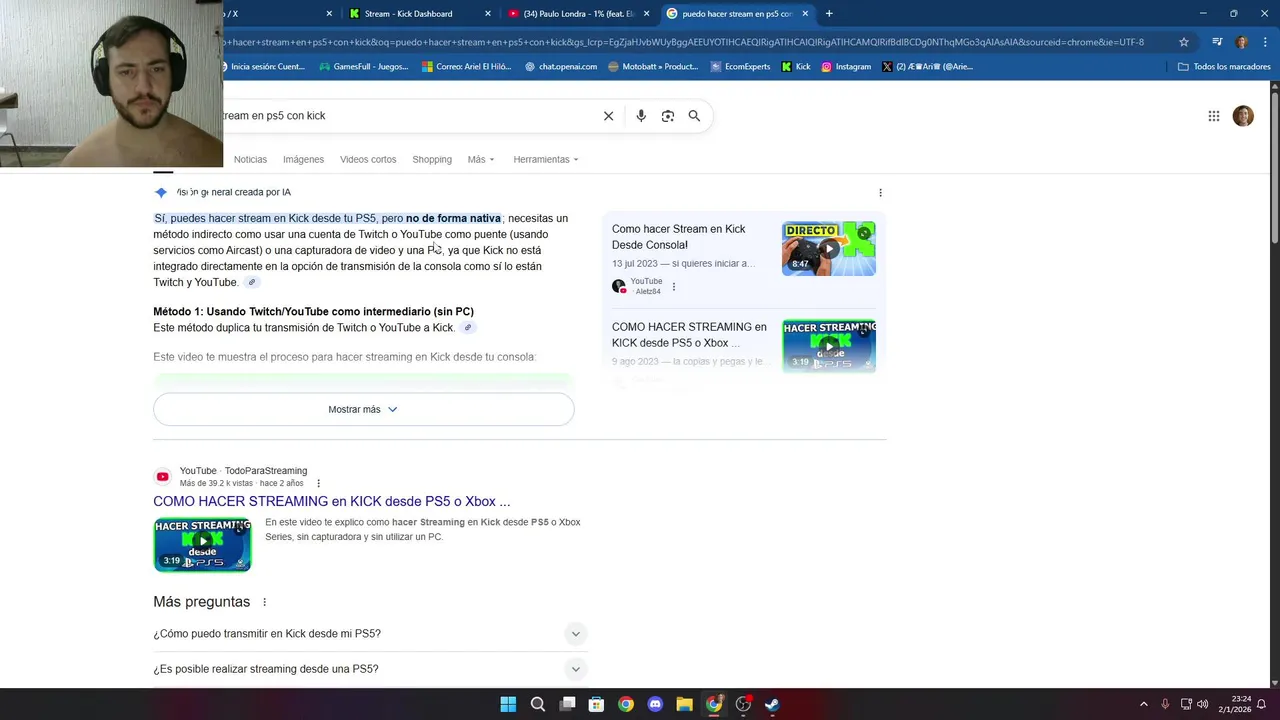Play TodoParaStreaming result video thumbnail
The width and height of the screenshot is (1280, 720).
[202, 544]
